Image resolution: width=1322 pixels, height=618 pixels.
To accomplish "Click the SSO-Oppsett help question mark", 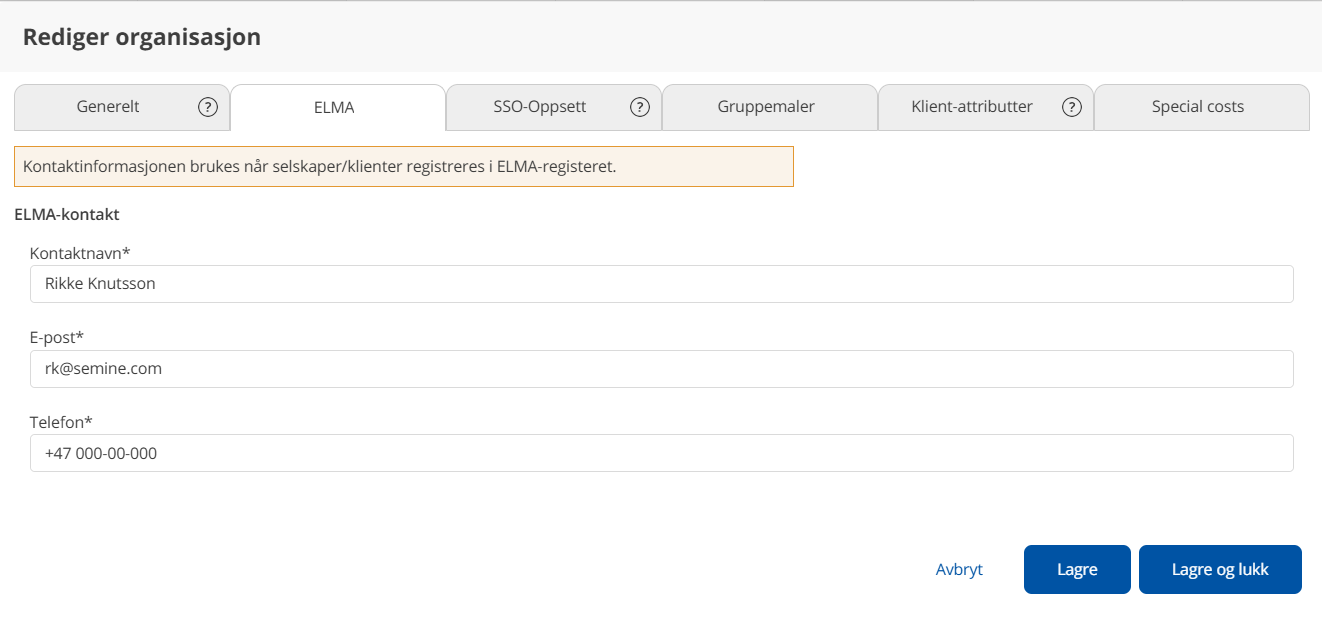I will click(x=640, y=107).
